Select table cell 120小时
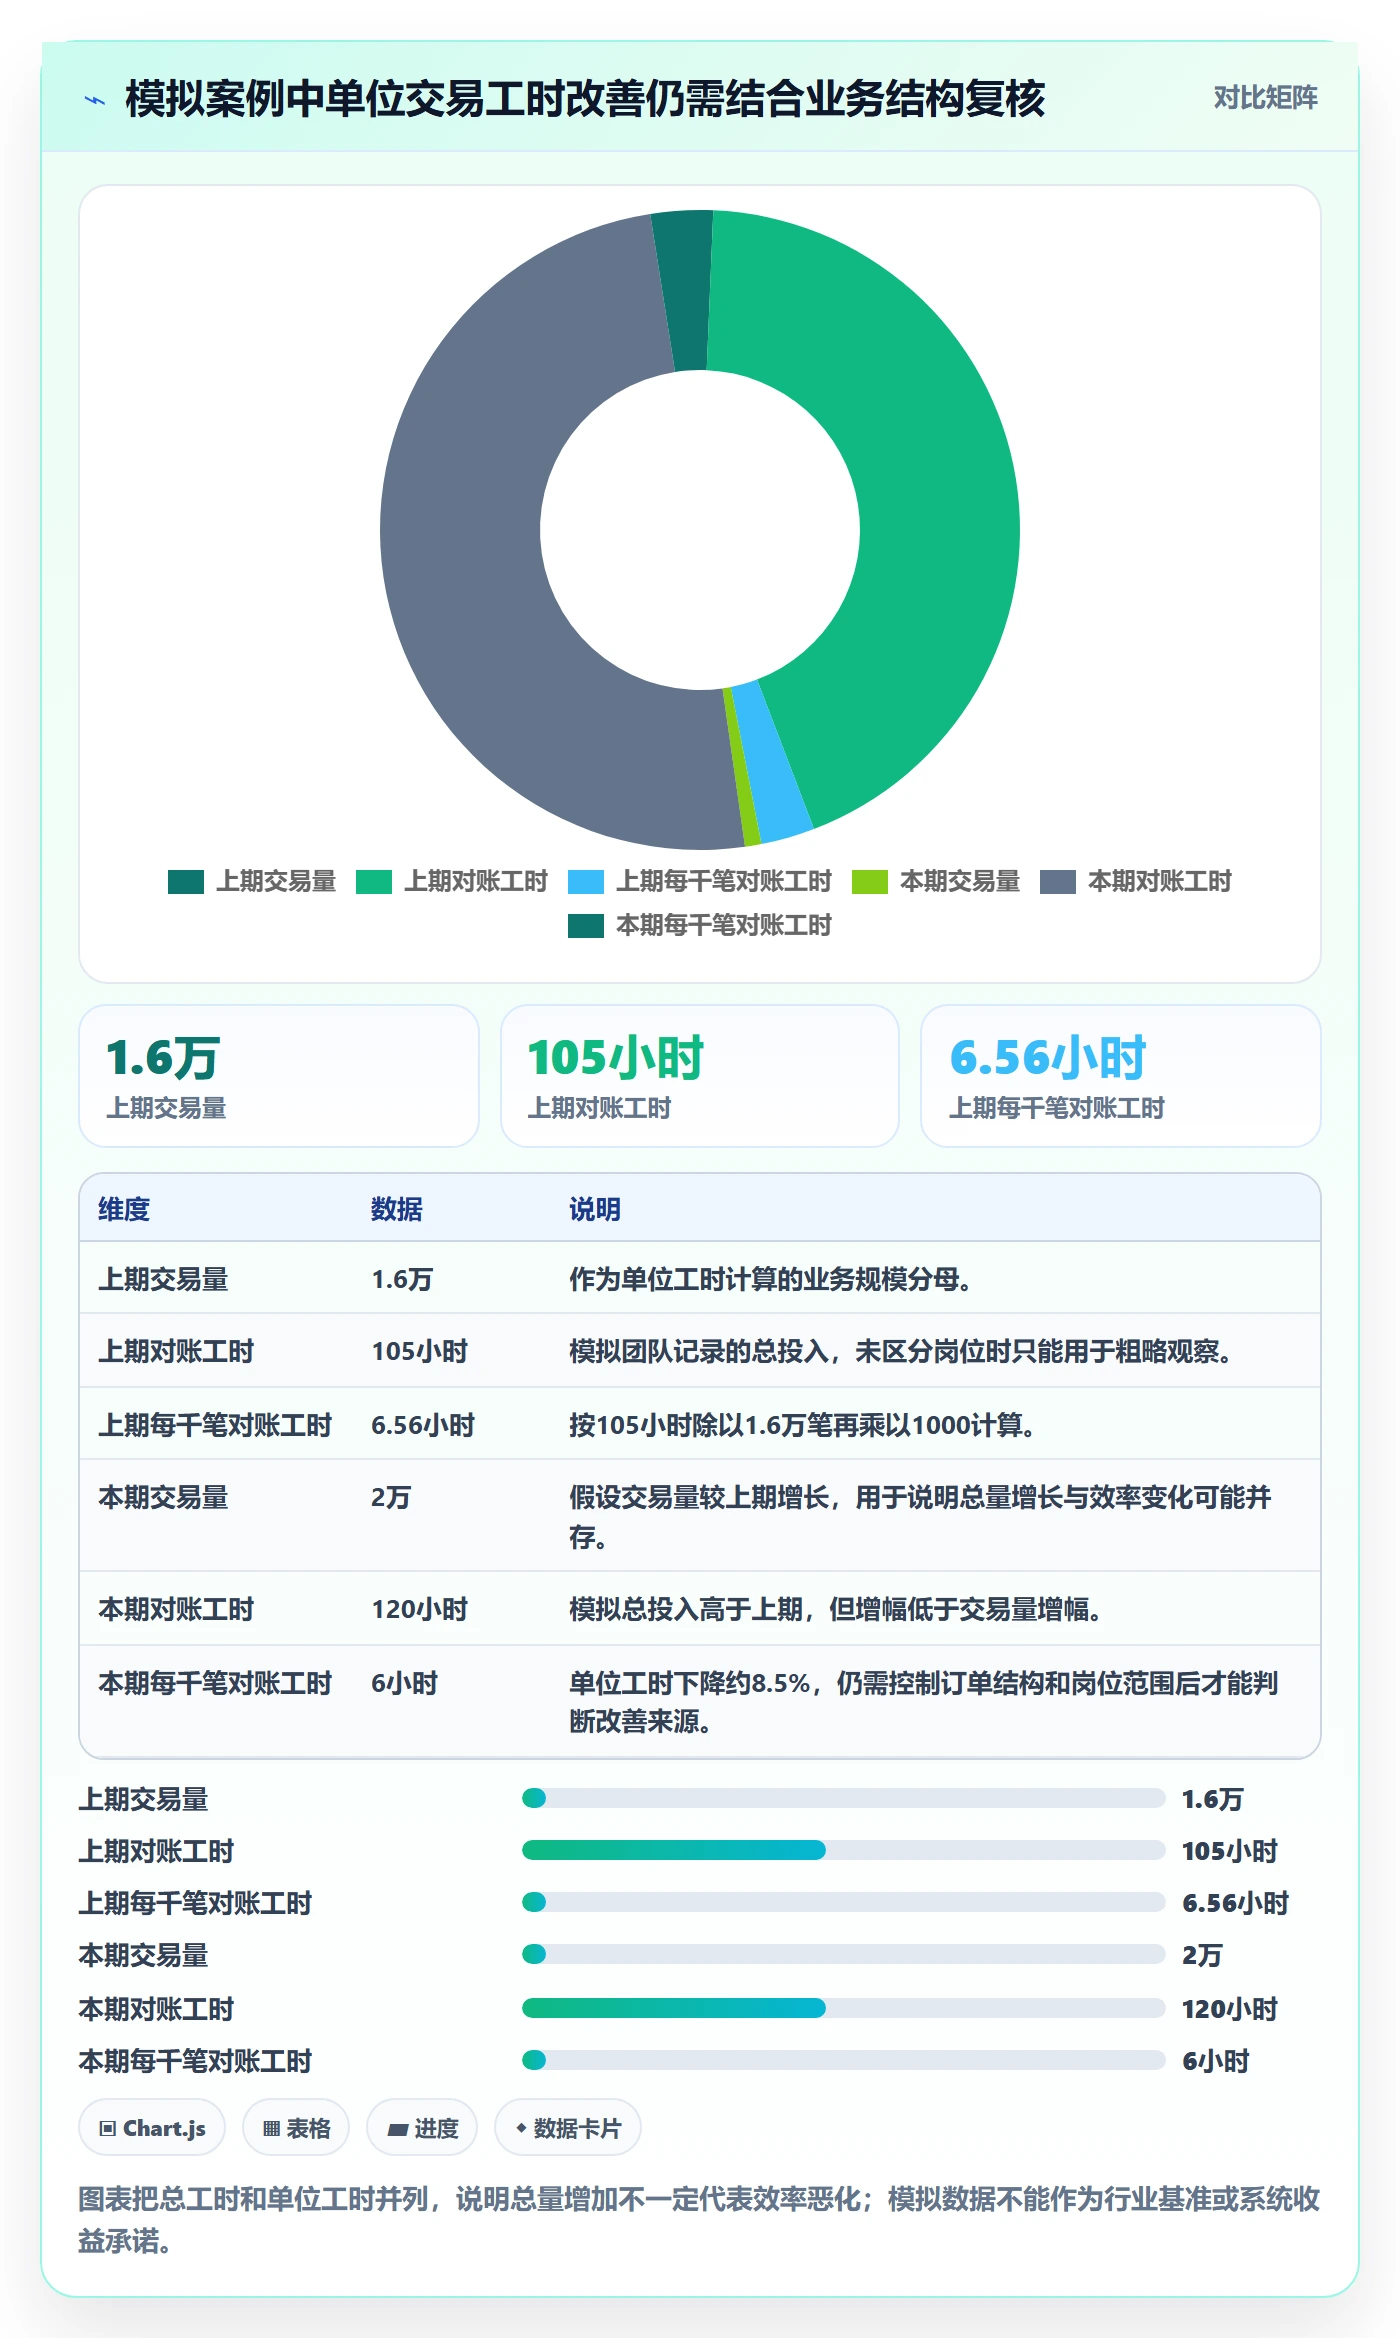 (x=420, y=1609)
